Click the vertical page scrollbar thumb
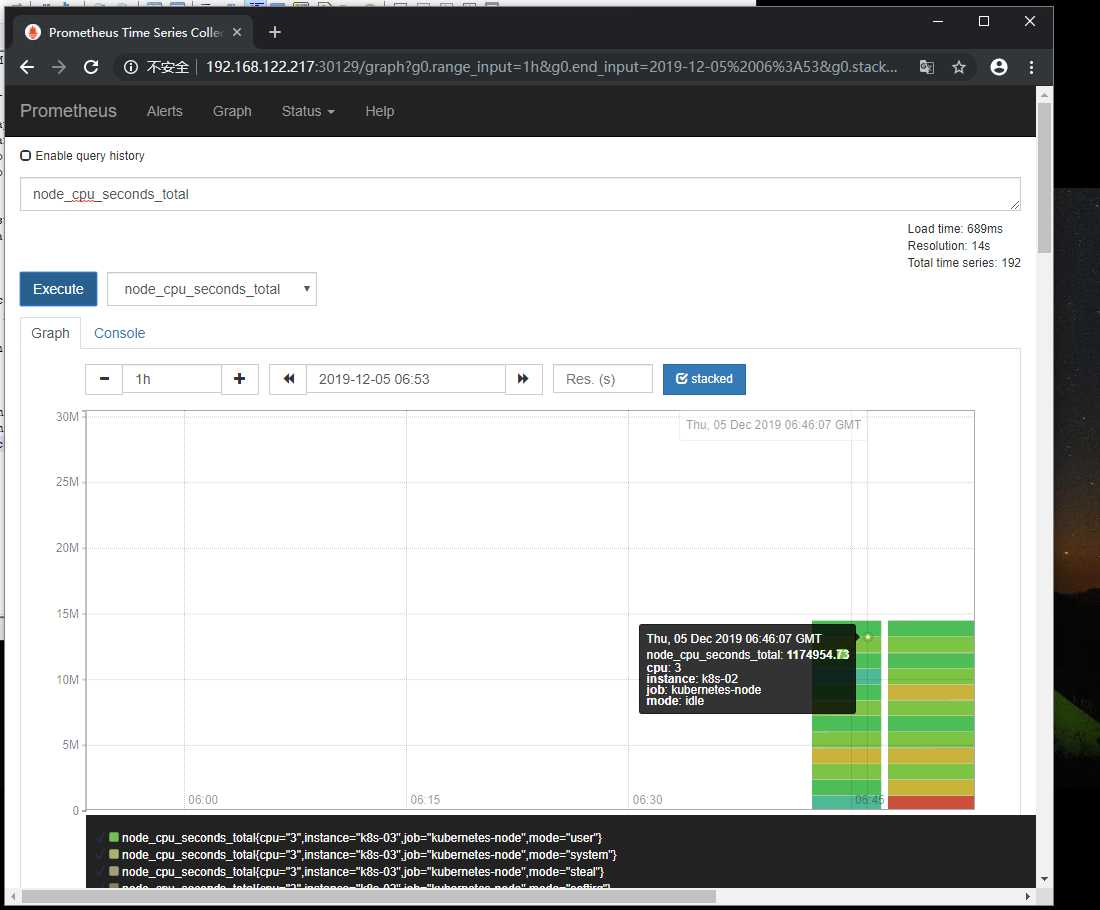1100x910 pixels. tap(1045, 178)
